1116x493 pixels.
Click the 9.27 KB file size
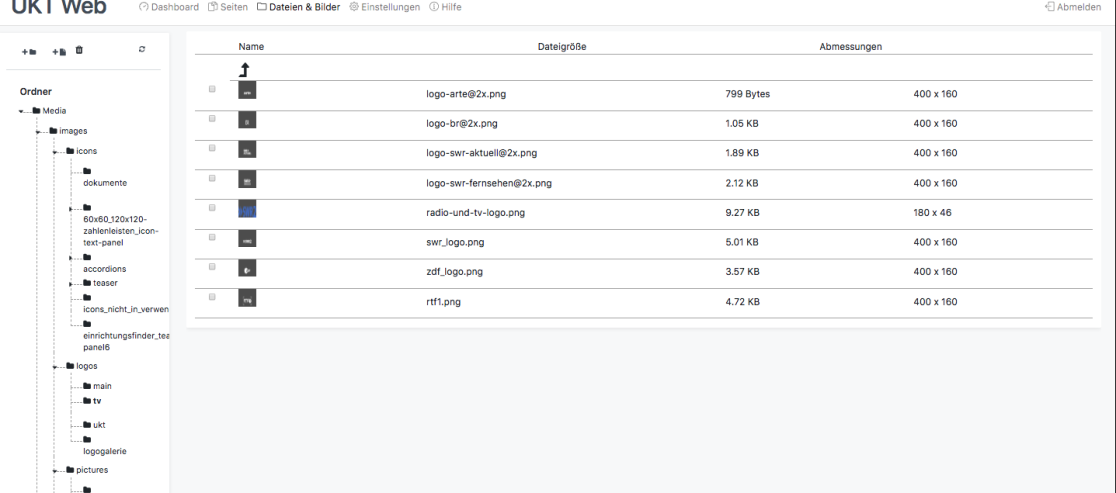tap(742, 212)
